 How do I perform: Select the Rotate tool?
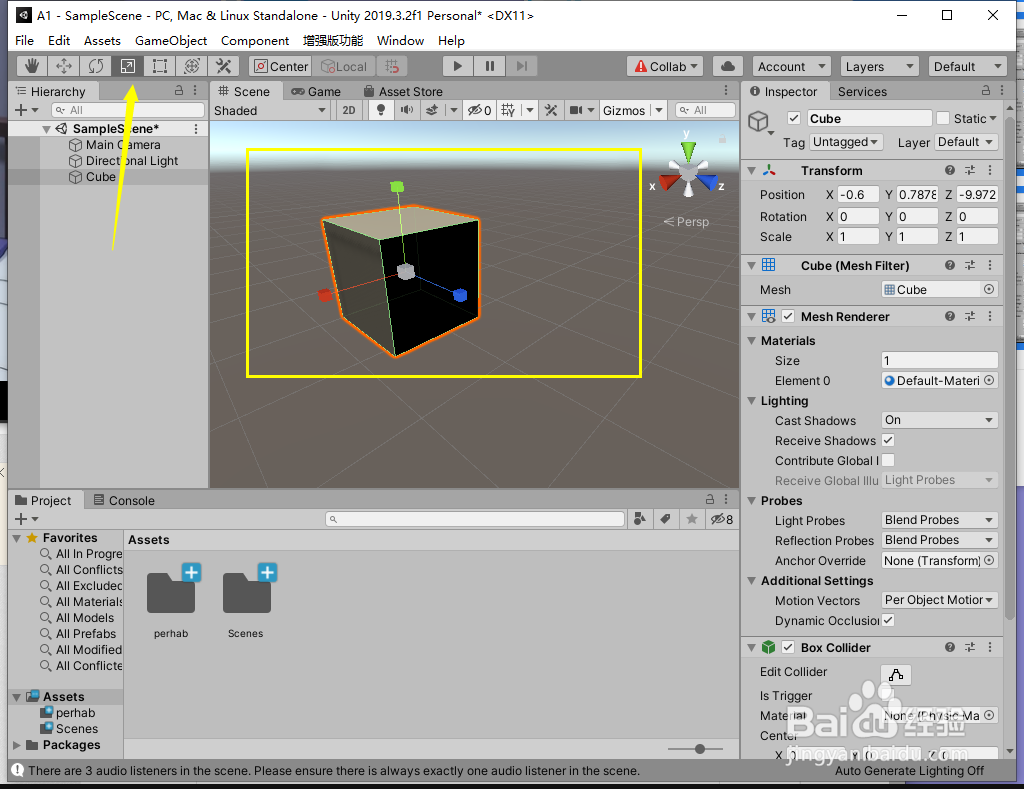(95, 66)
